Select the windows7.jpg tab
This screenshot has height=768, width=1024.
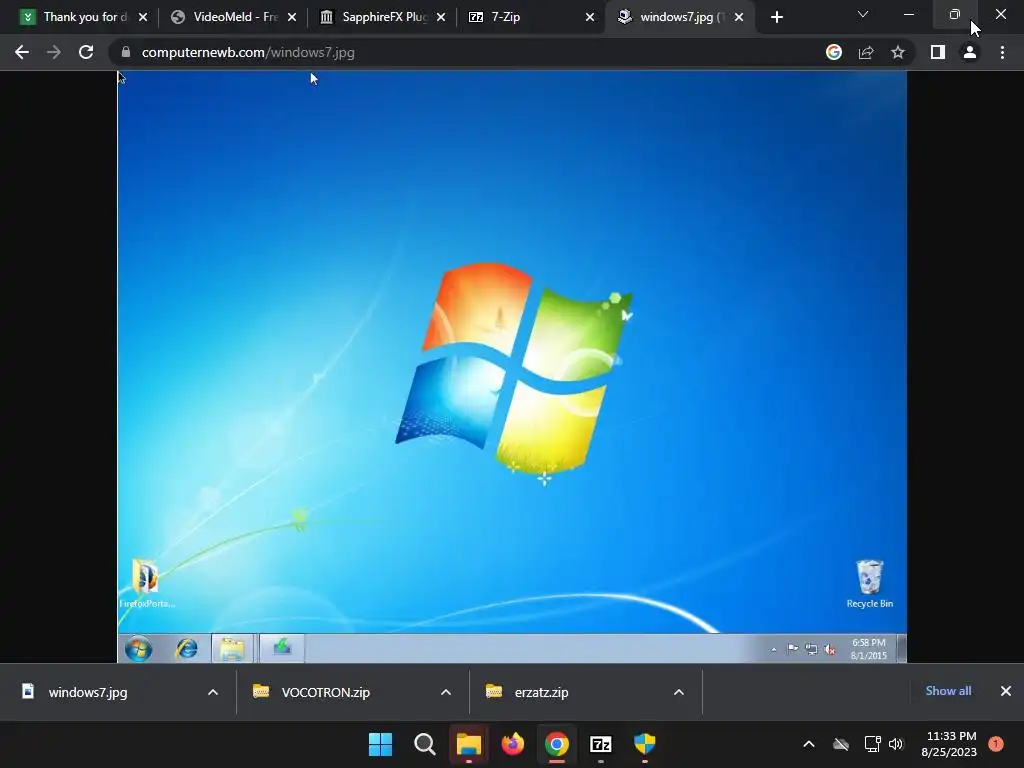point(680,17)
